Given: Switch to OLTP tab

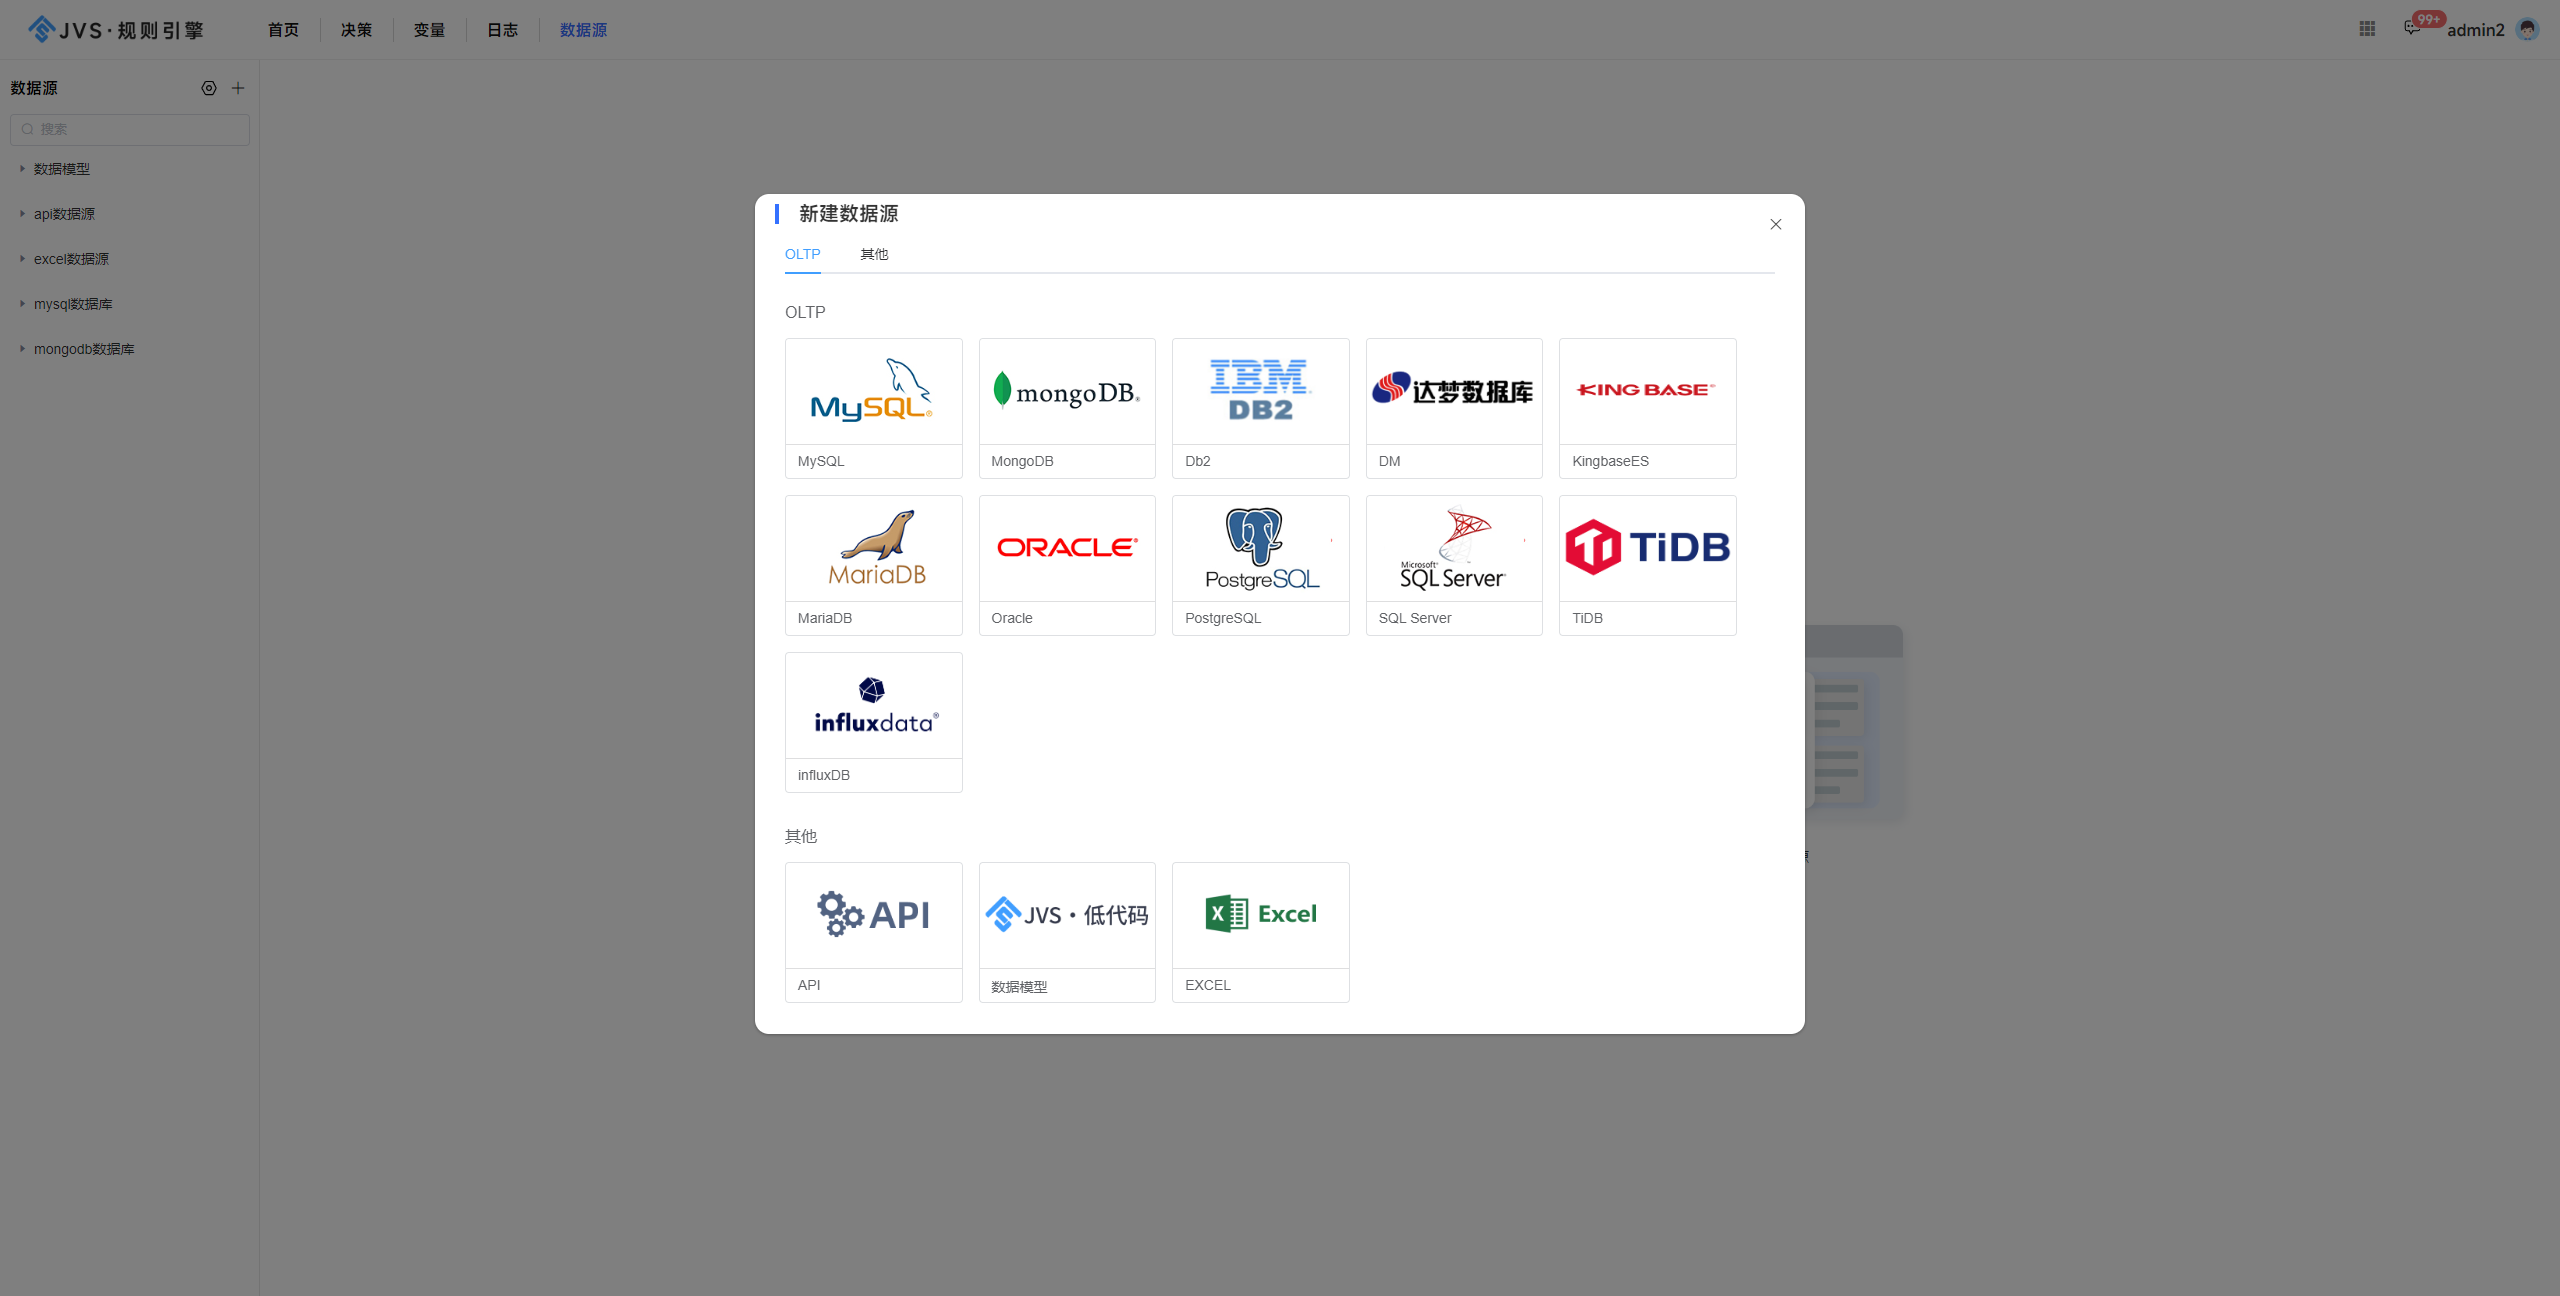Looking at the screenshot, I should click(803, 255).
